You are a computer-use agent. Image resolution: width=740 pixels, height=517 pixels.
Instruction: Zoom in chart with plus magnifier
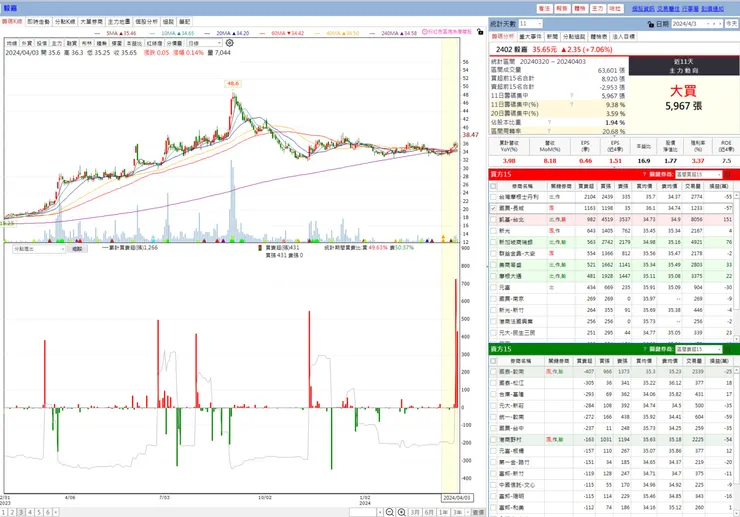(401, 512)
